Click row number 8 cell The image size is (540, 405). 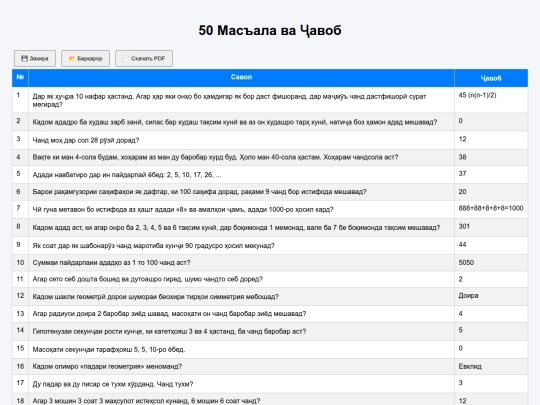[x=20, y=227]
